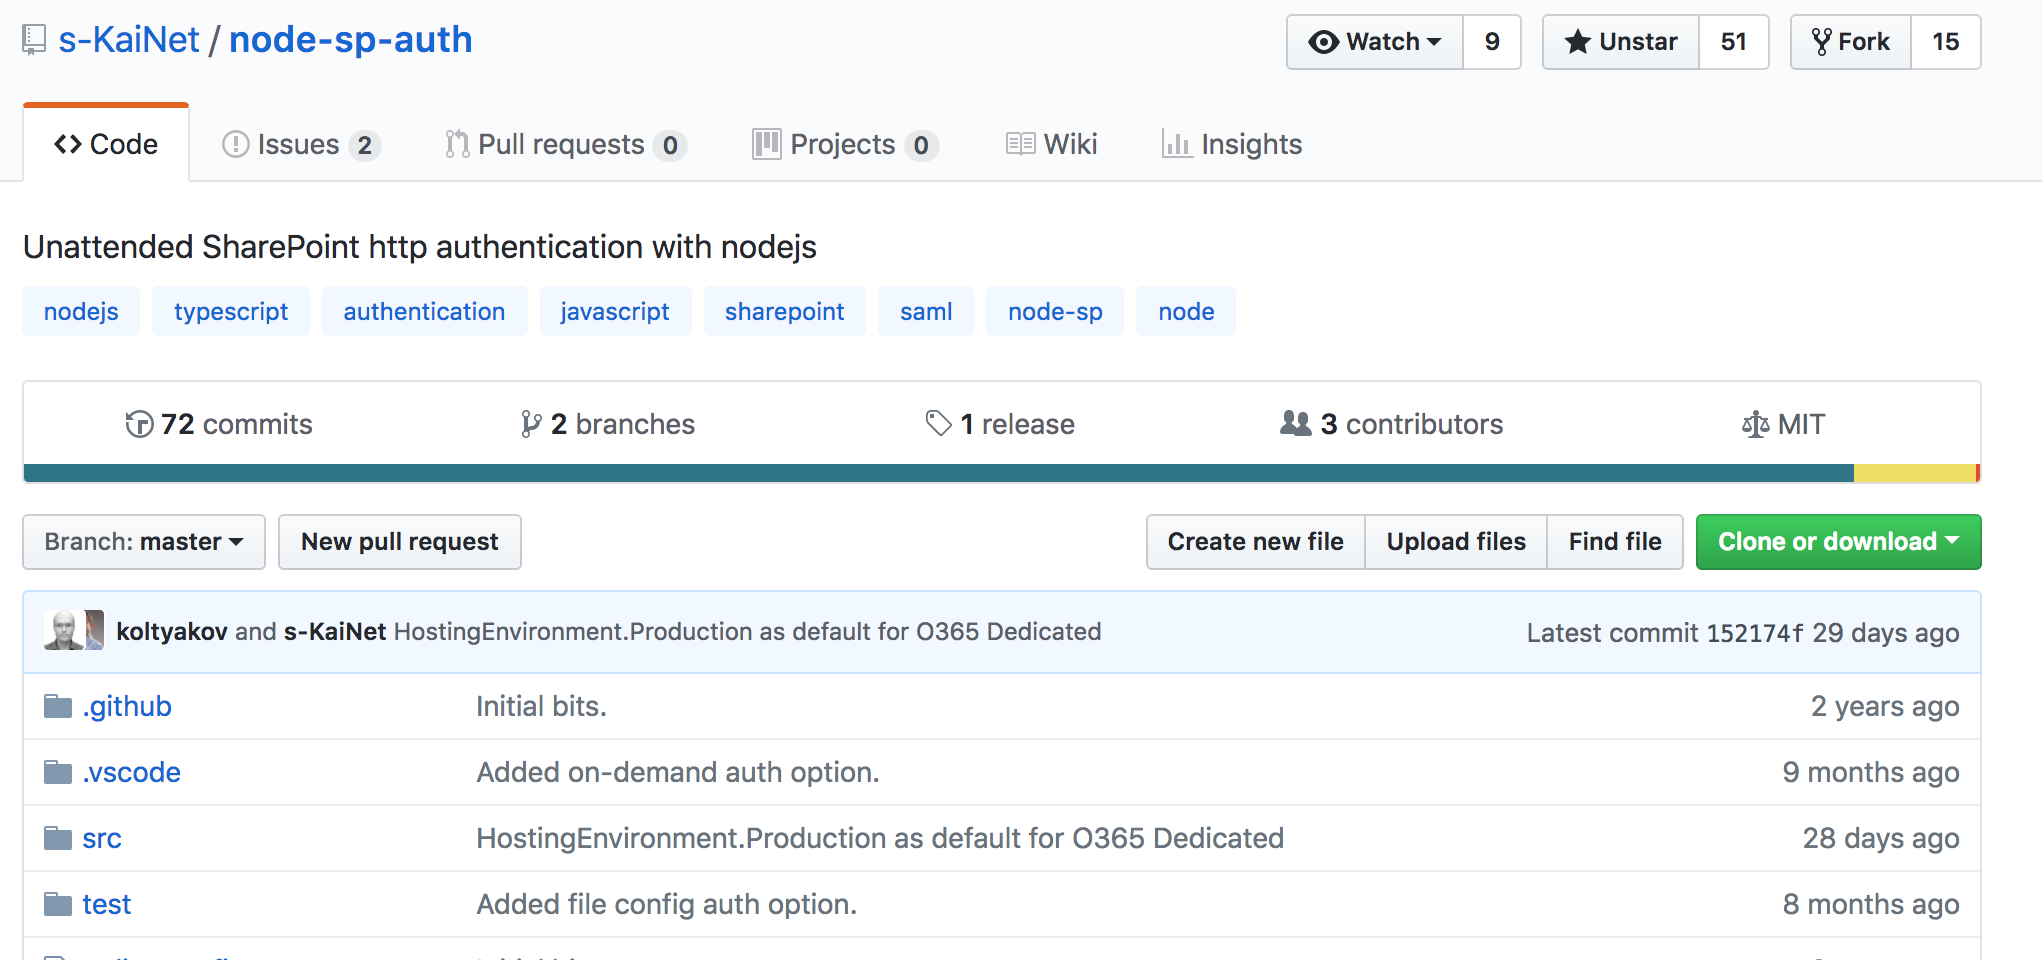
Task: Open the Wiki tab
Action: point(1051,145)
